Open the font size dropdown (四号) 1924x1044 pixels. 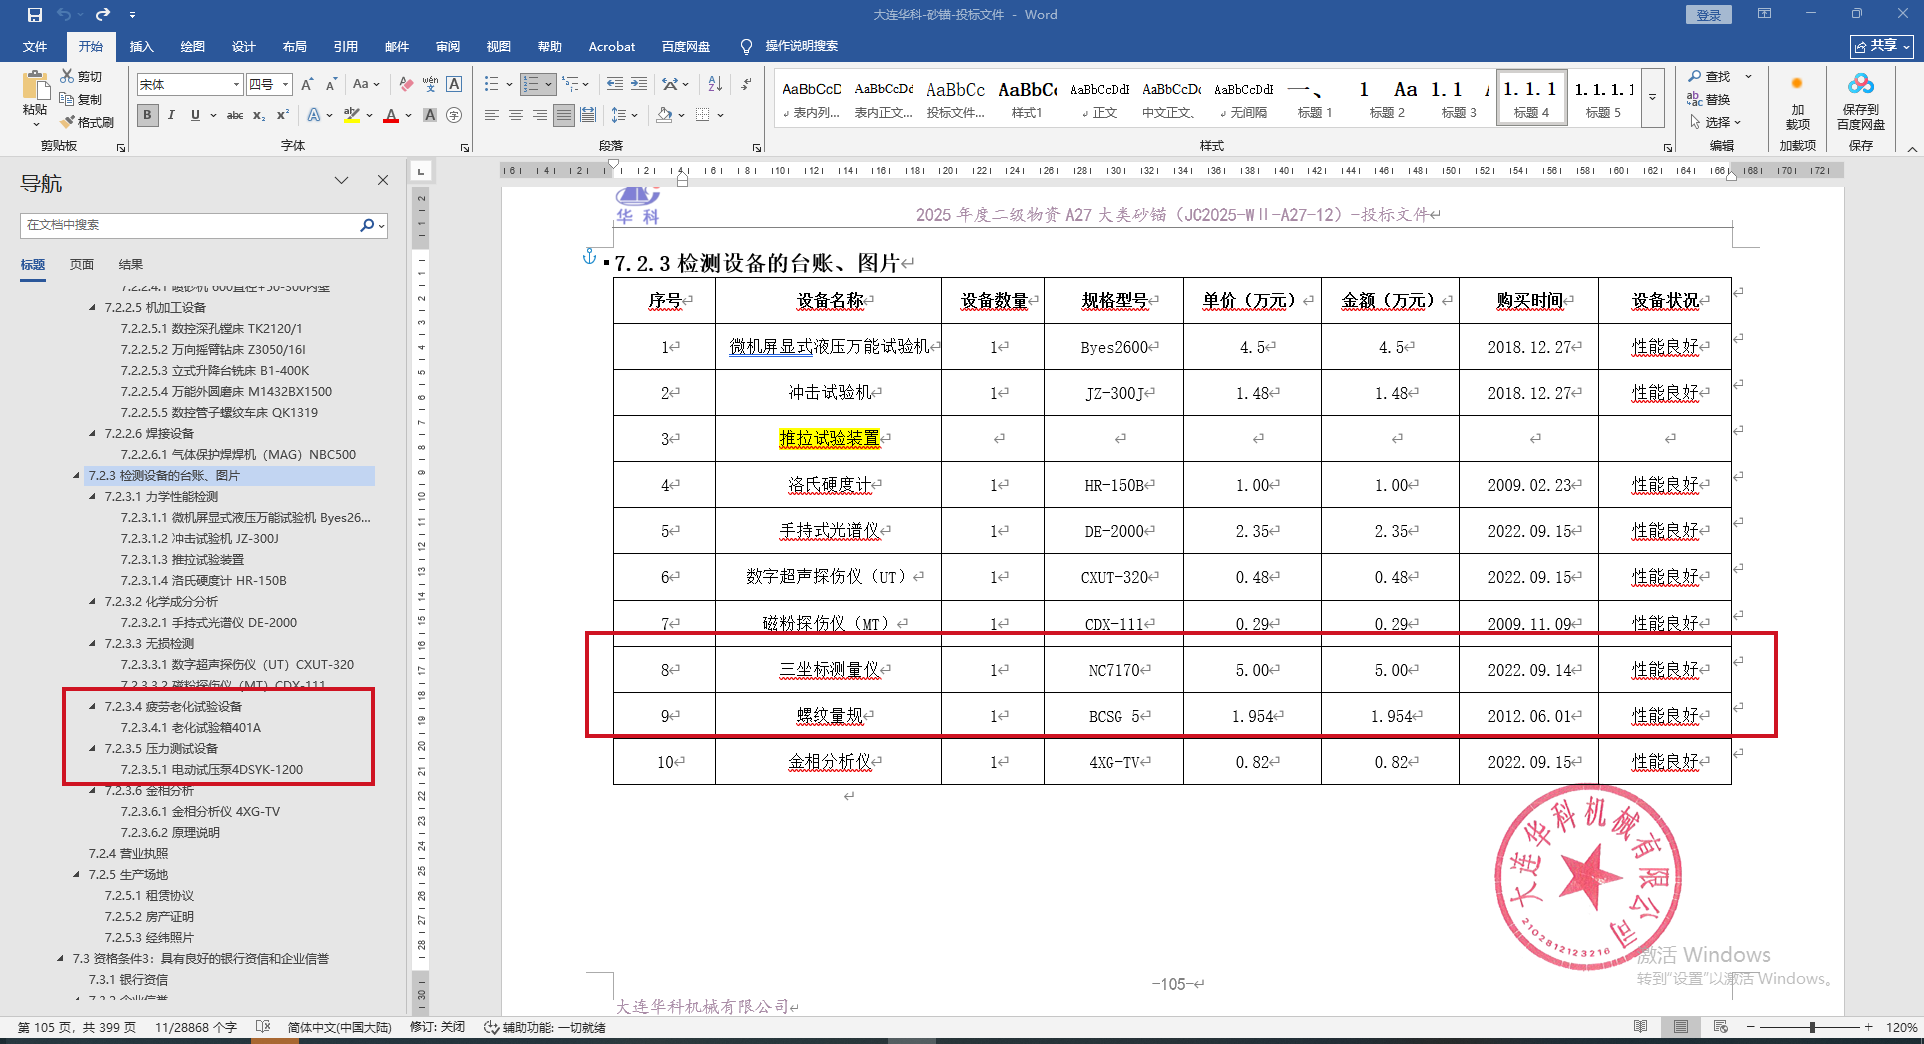tap(286, 85)
